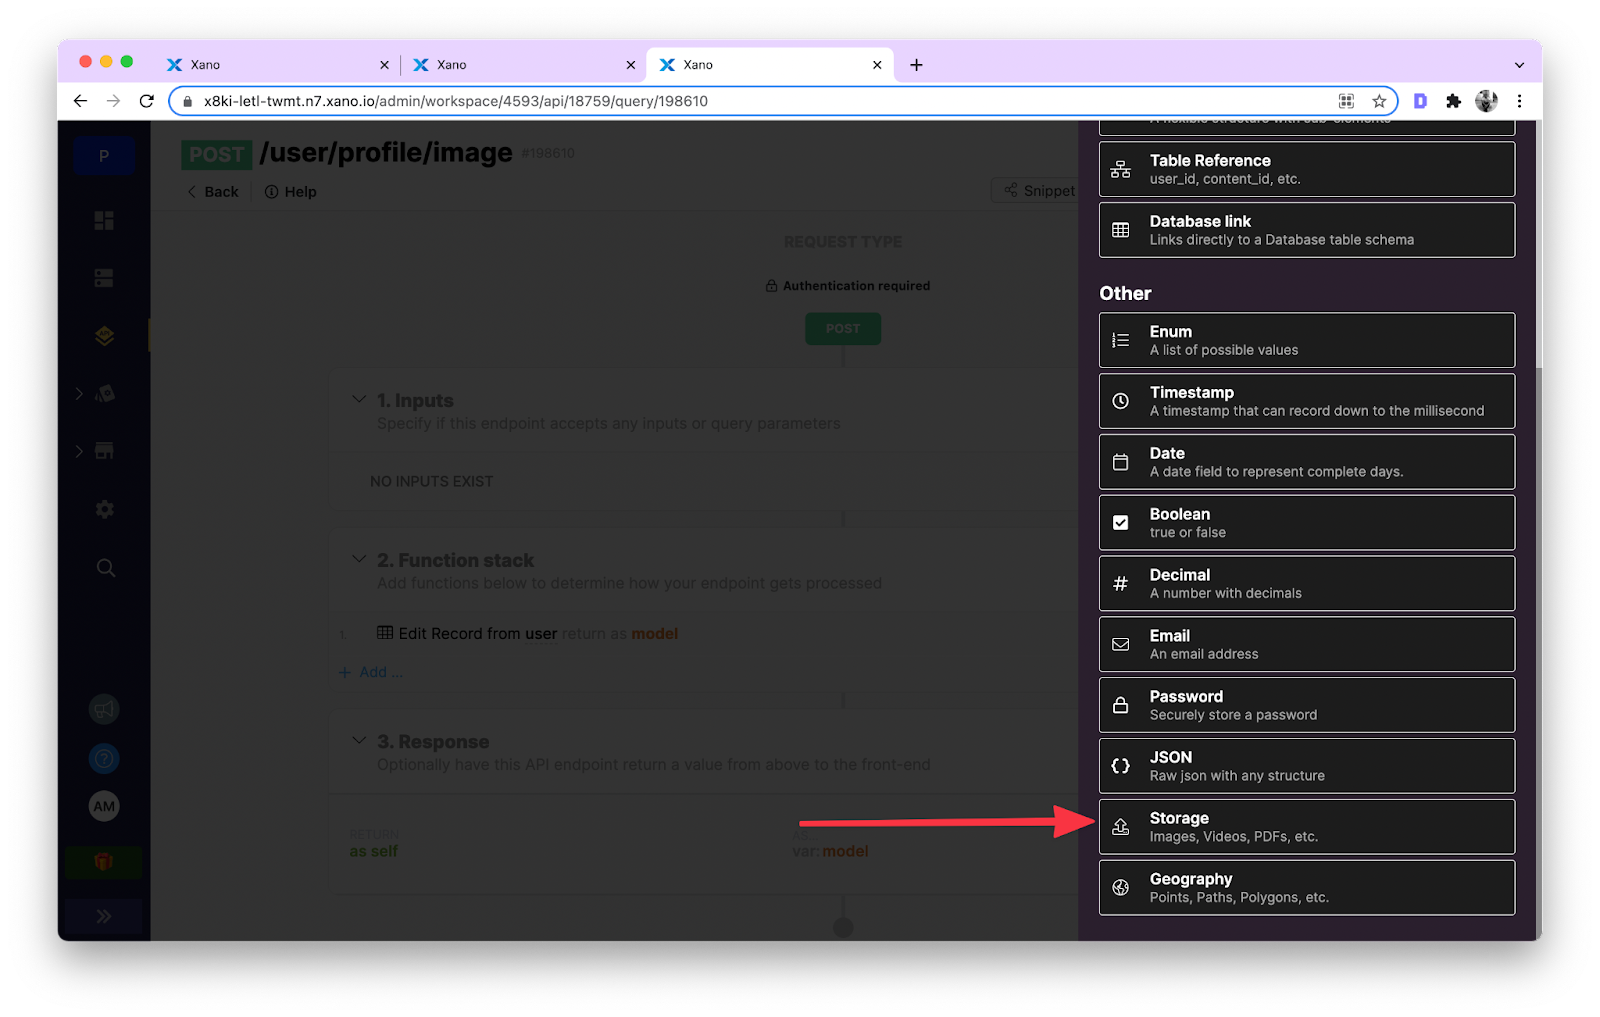Collapse the Function stack section
The width and height of the screenshot is (1600, 1017).
[x=359, y=559]
